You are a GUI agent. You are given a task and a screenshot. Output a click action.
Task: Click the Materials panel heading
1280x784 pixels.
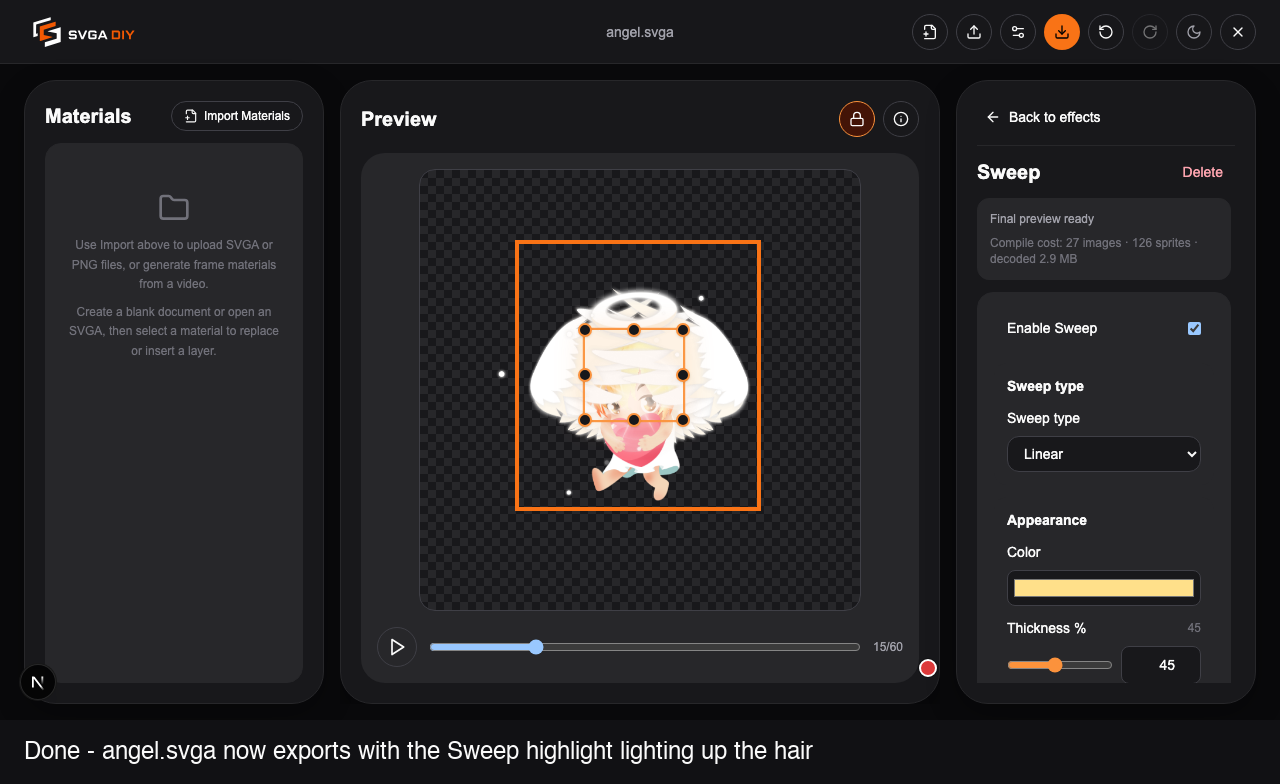tap(88, 116)
